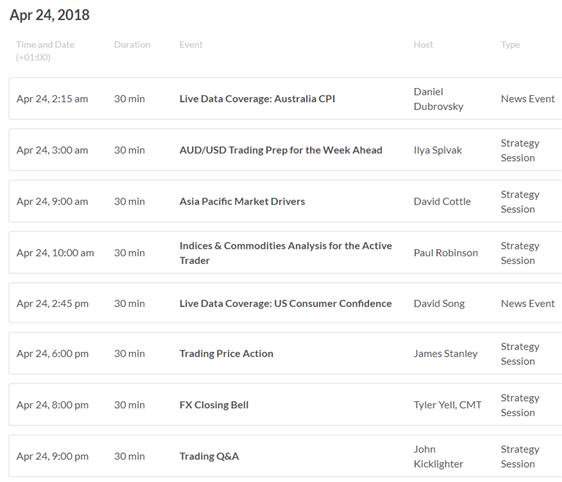Open FX Closing Bell event
Screen dimensions: 562x482
click(214, 405)
